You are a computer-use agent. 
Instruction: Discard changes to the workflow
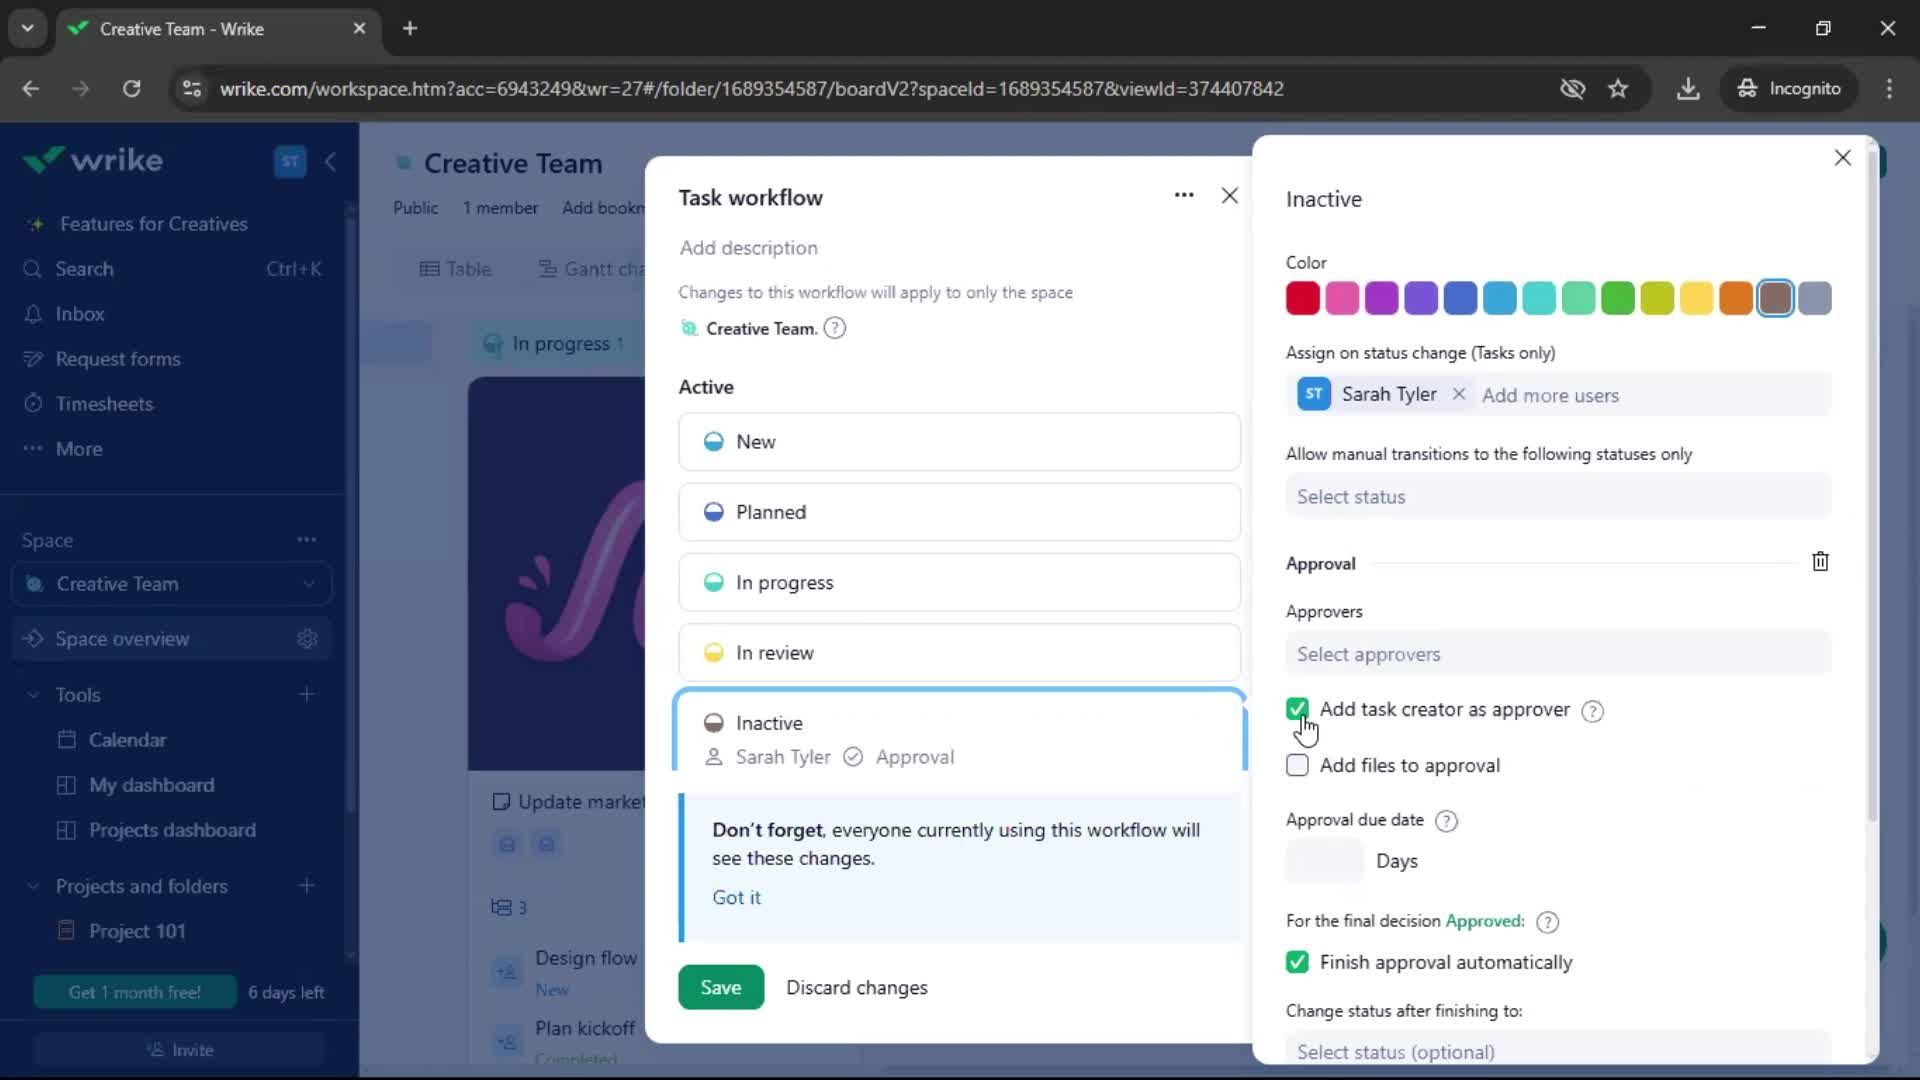(x=857, y=987)
